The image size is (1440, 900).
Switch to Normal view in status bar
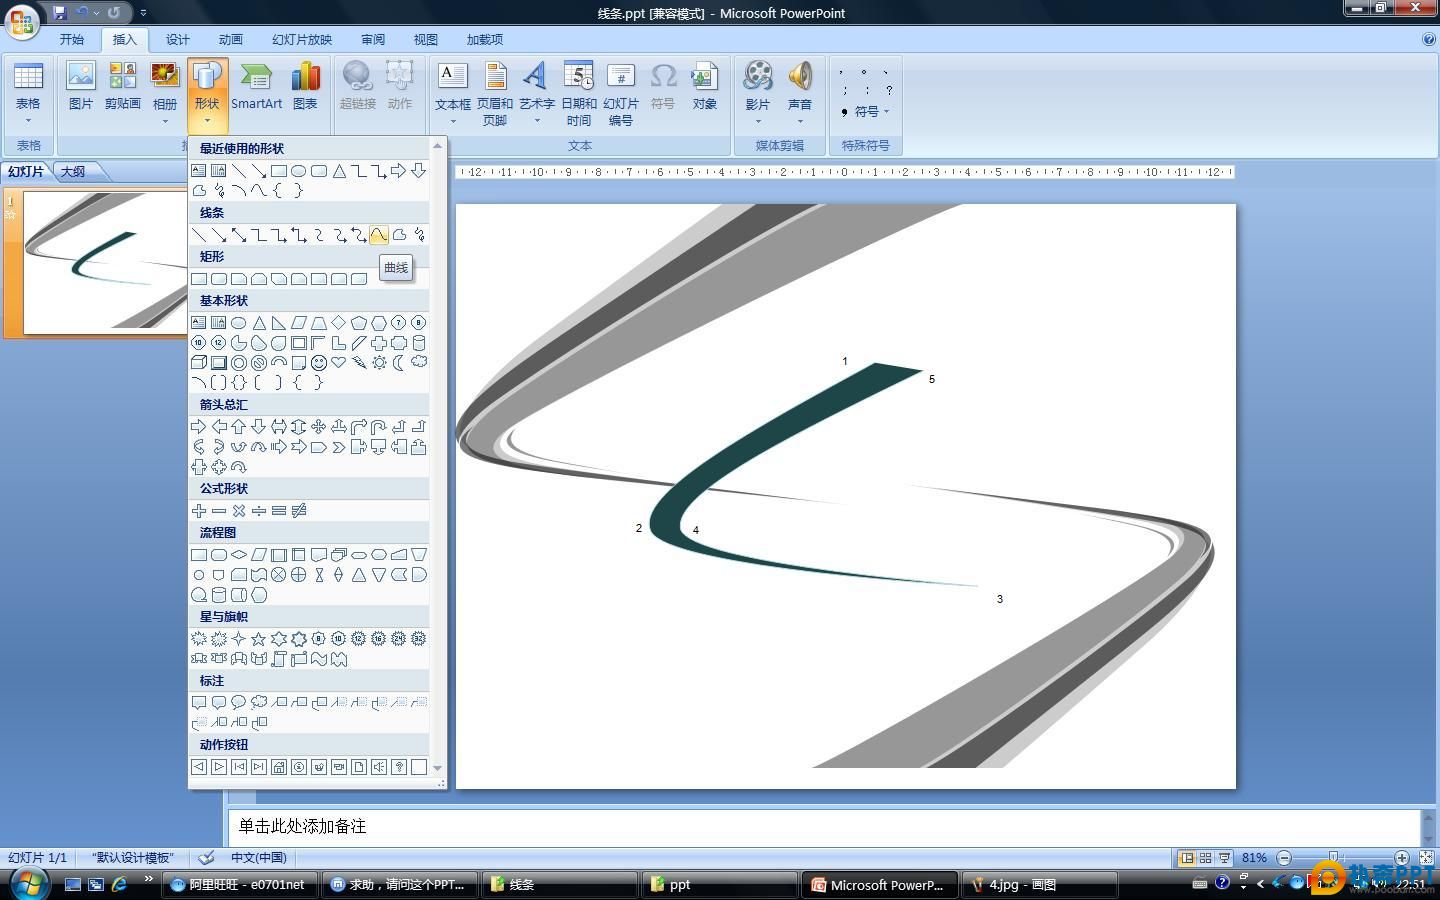(x=1187, y=858)
